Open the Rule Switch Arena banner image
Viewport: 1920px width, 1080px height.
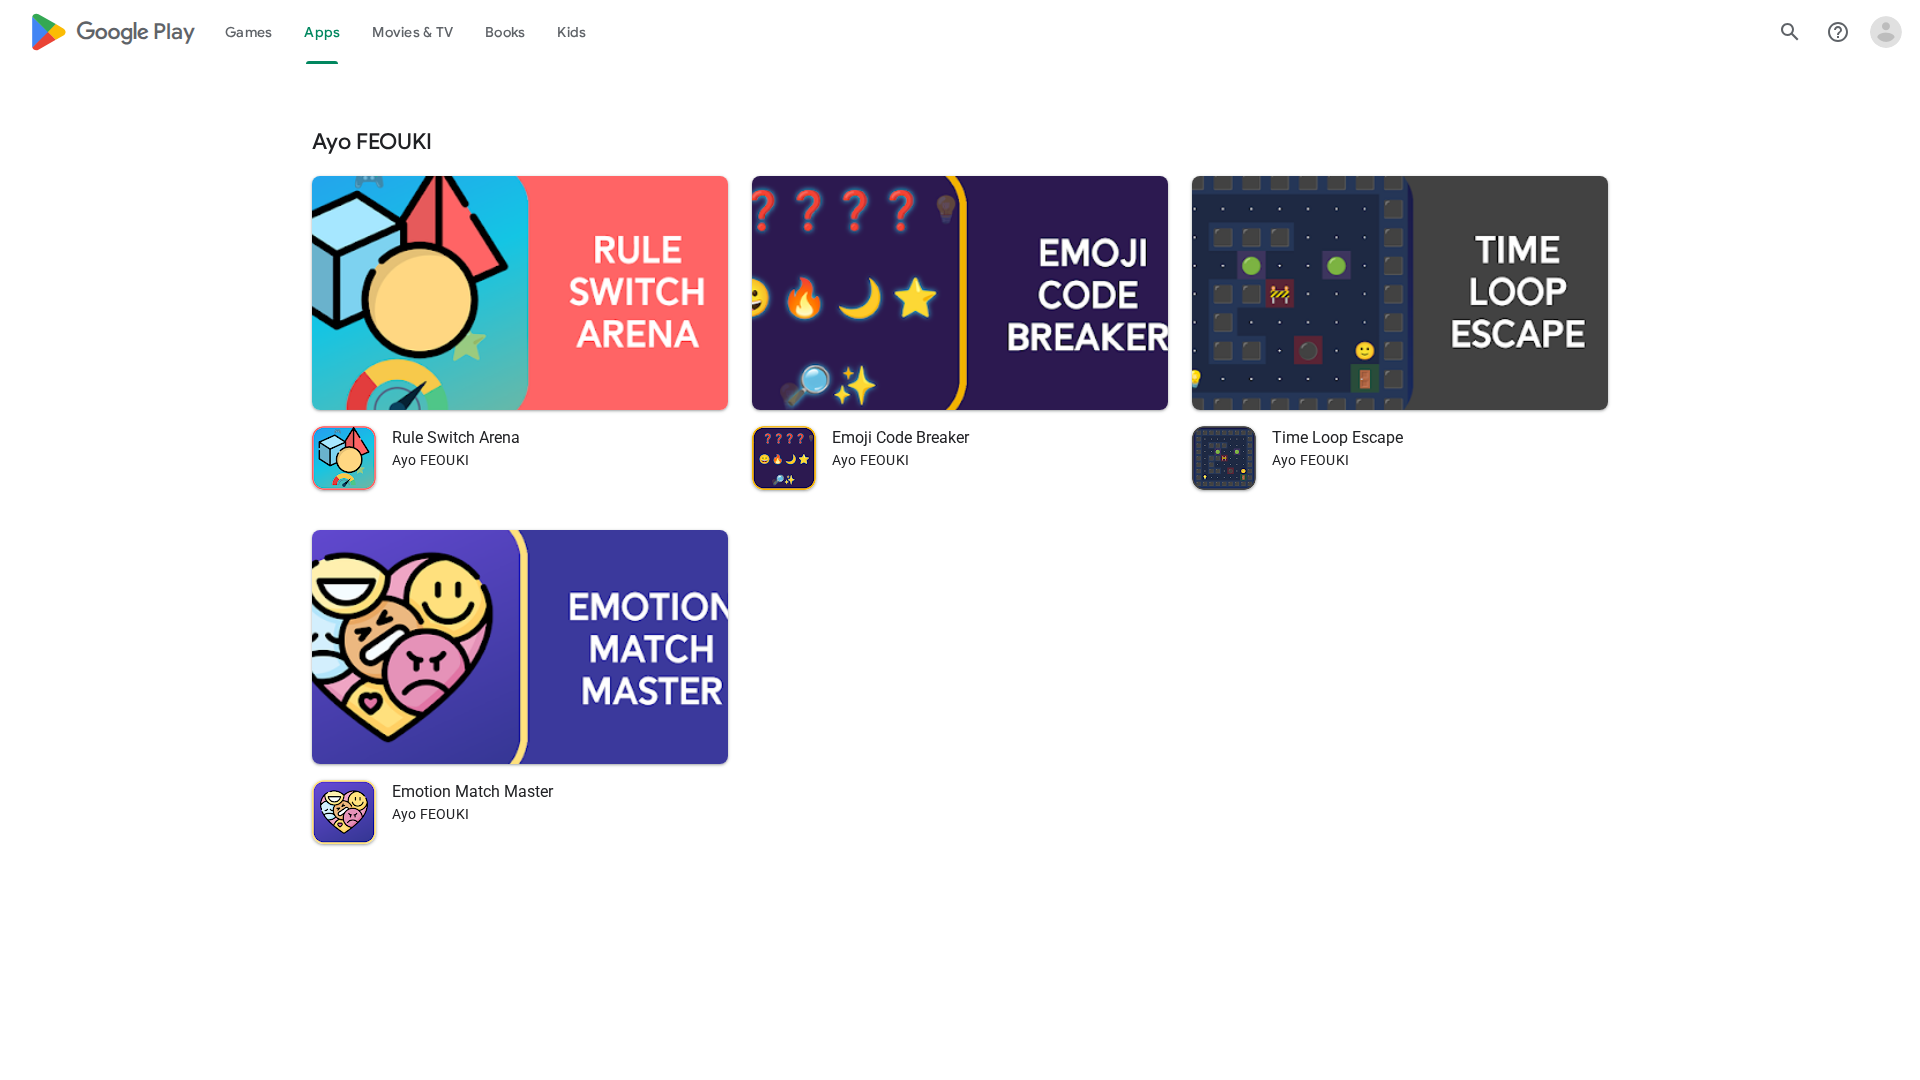[x=520, y=293]
